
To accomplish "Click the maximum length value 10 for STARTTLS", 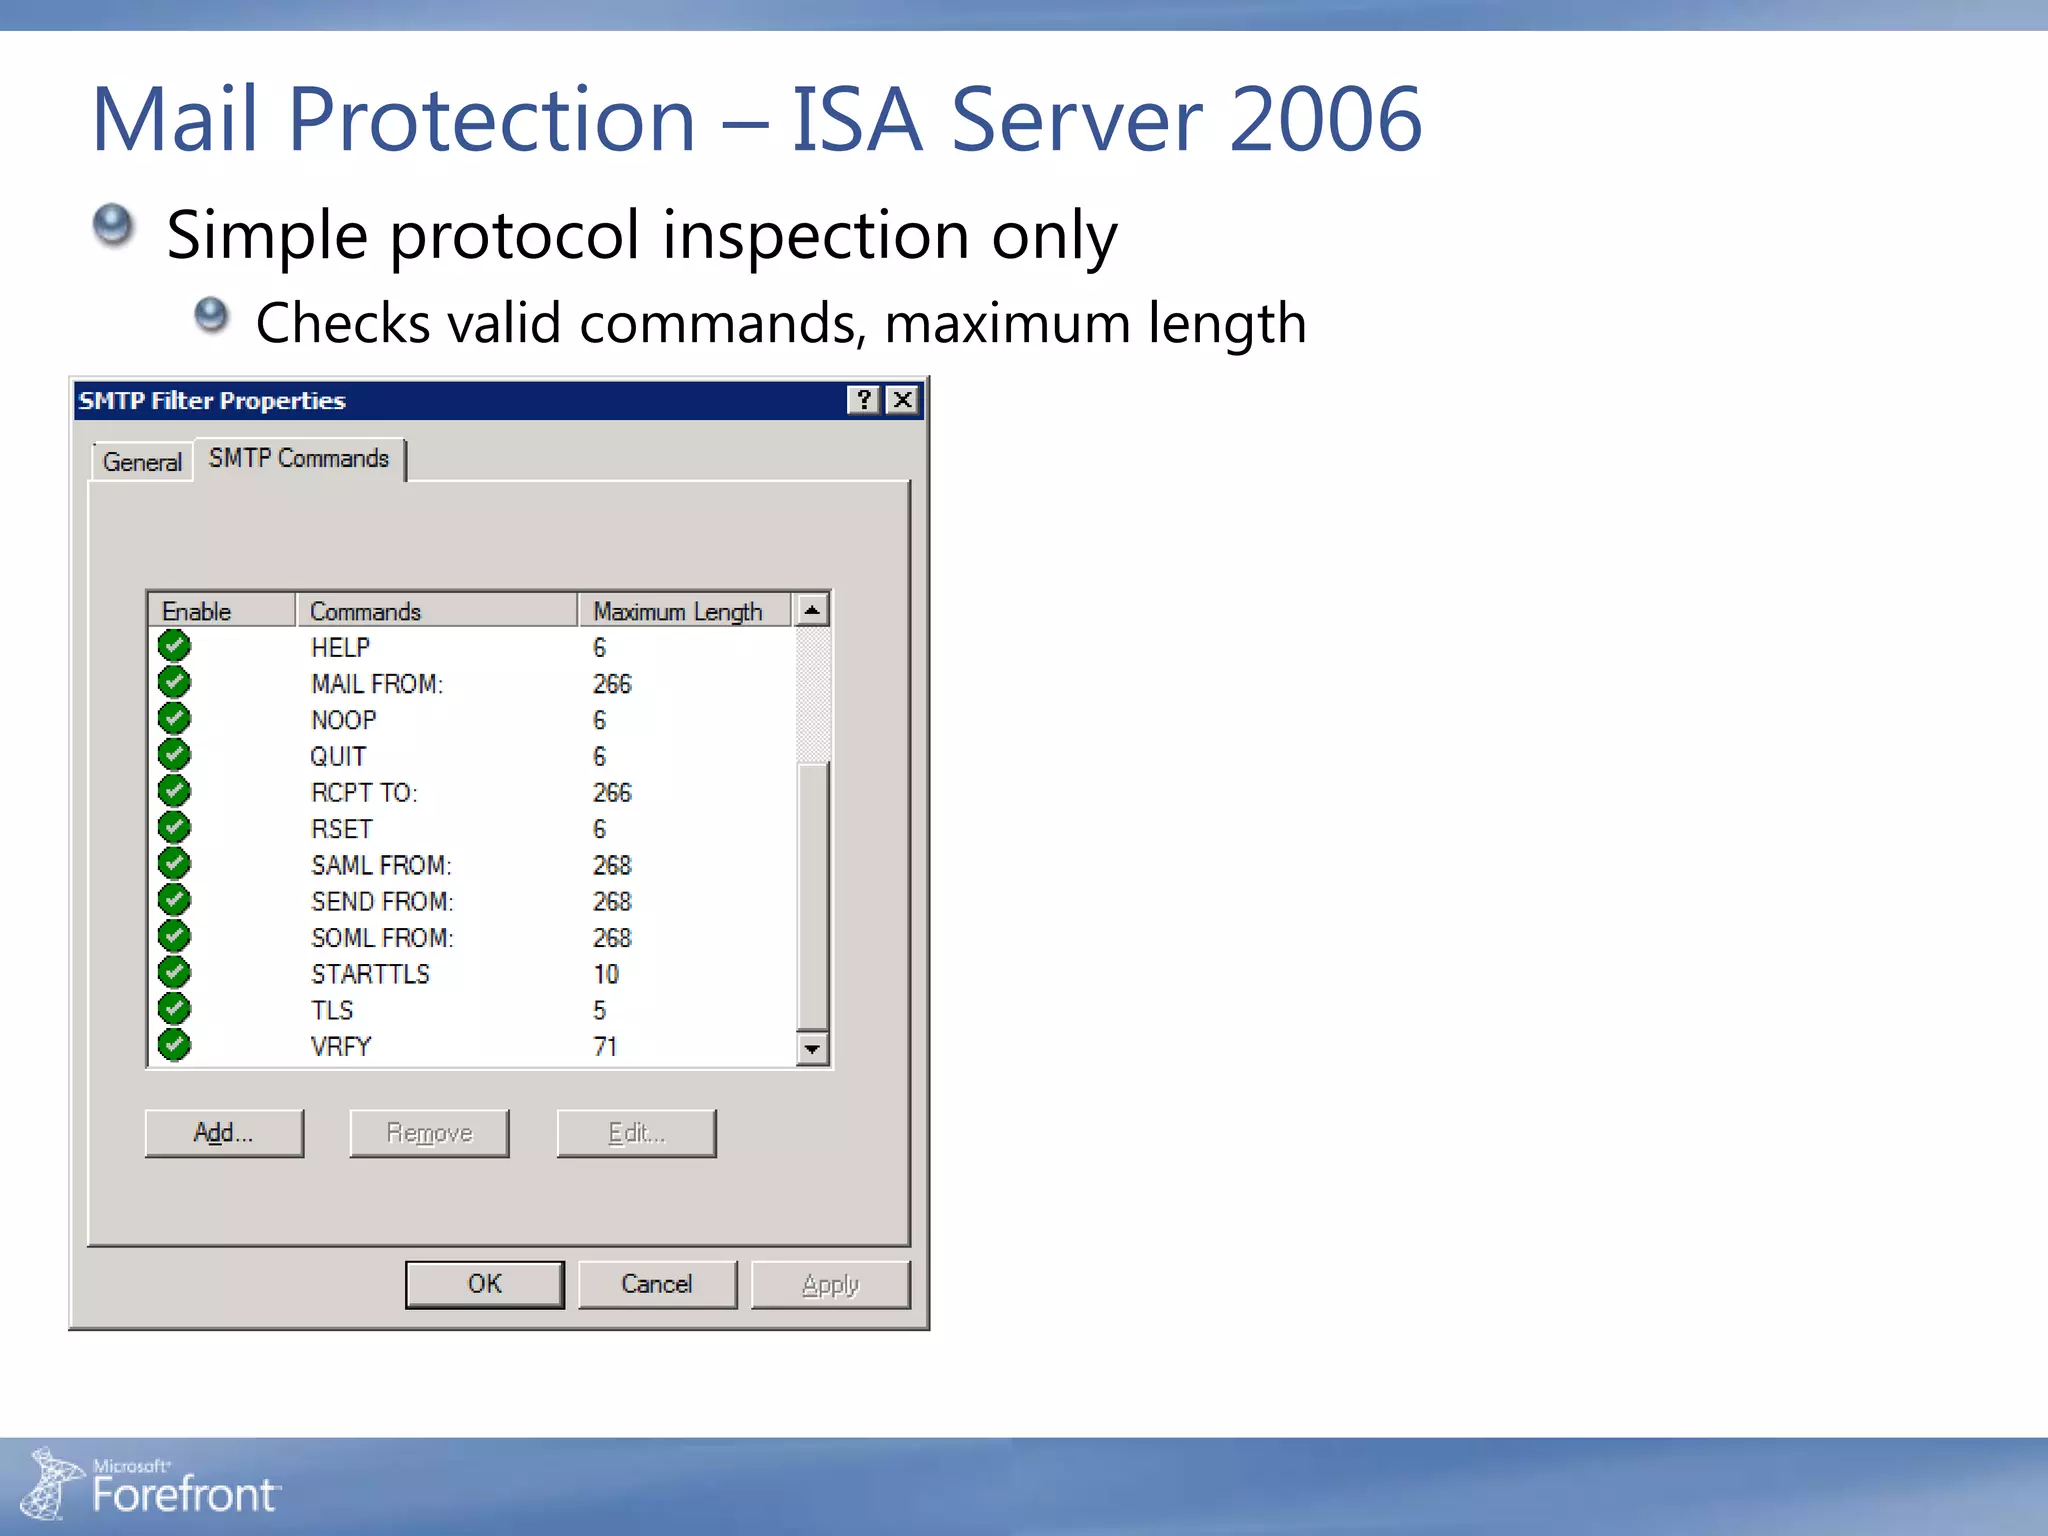I will pos(606,974).
